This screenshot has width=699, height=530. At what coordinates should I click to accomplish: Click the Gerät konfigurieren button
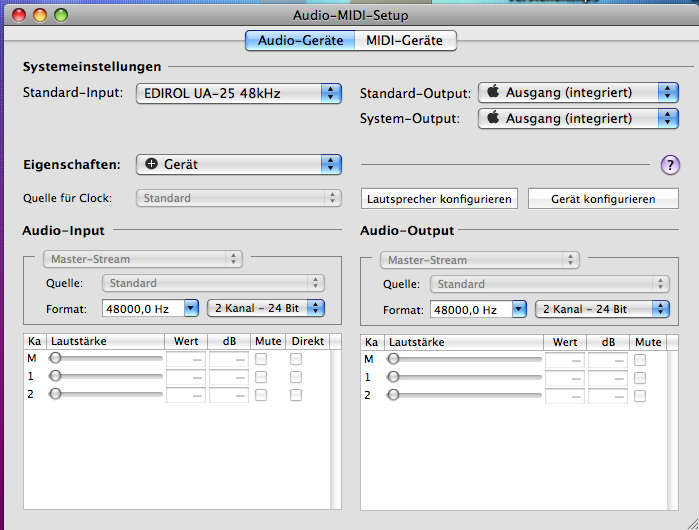point(602,199)
